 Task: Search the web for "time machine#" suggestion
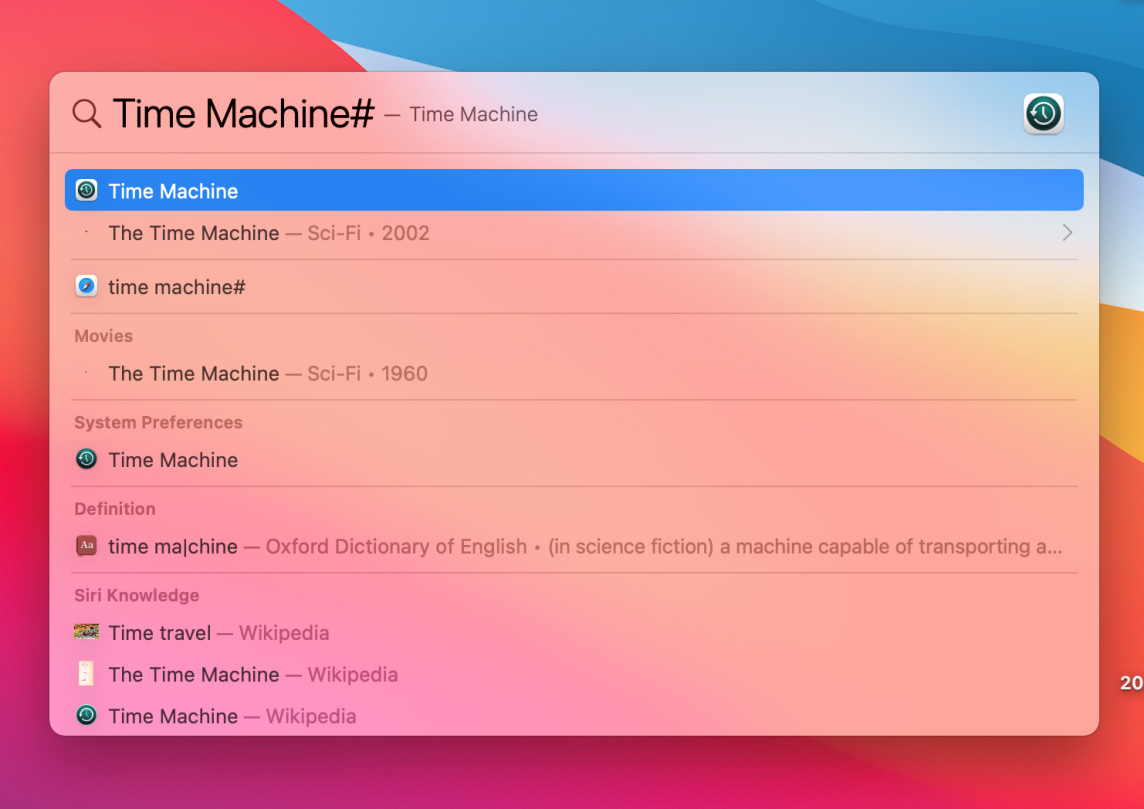[177, 287]
